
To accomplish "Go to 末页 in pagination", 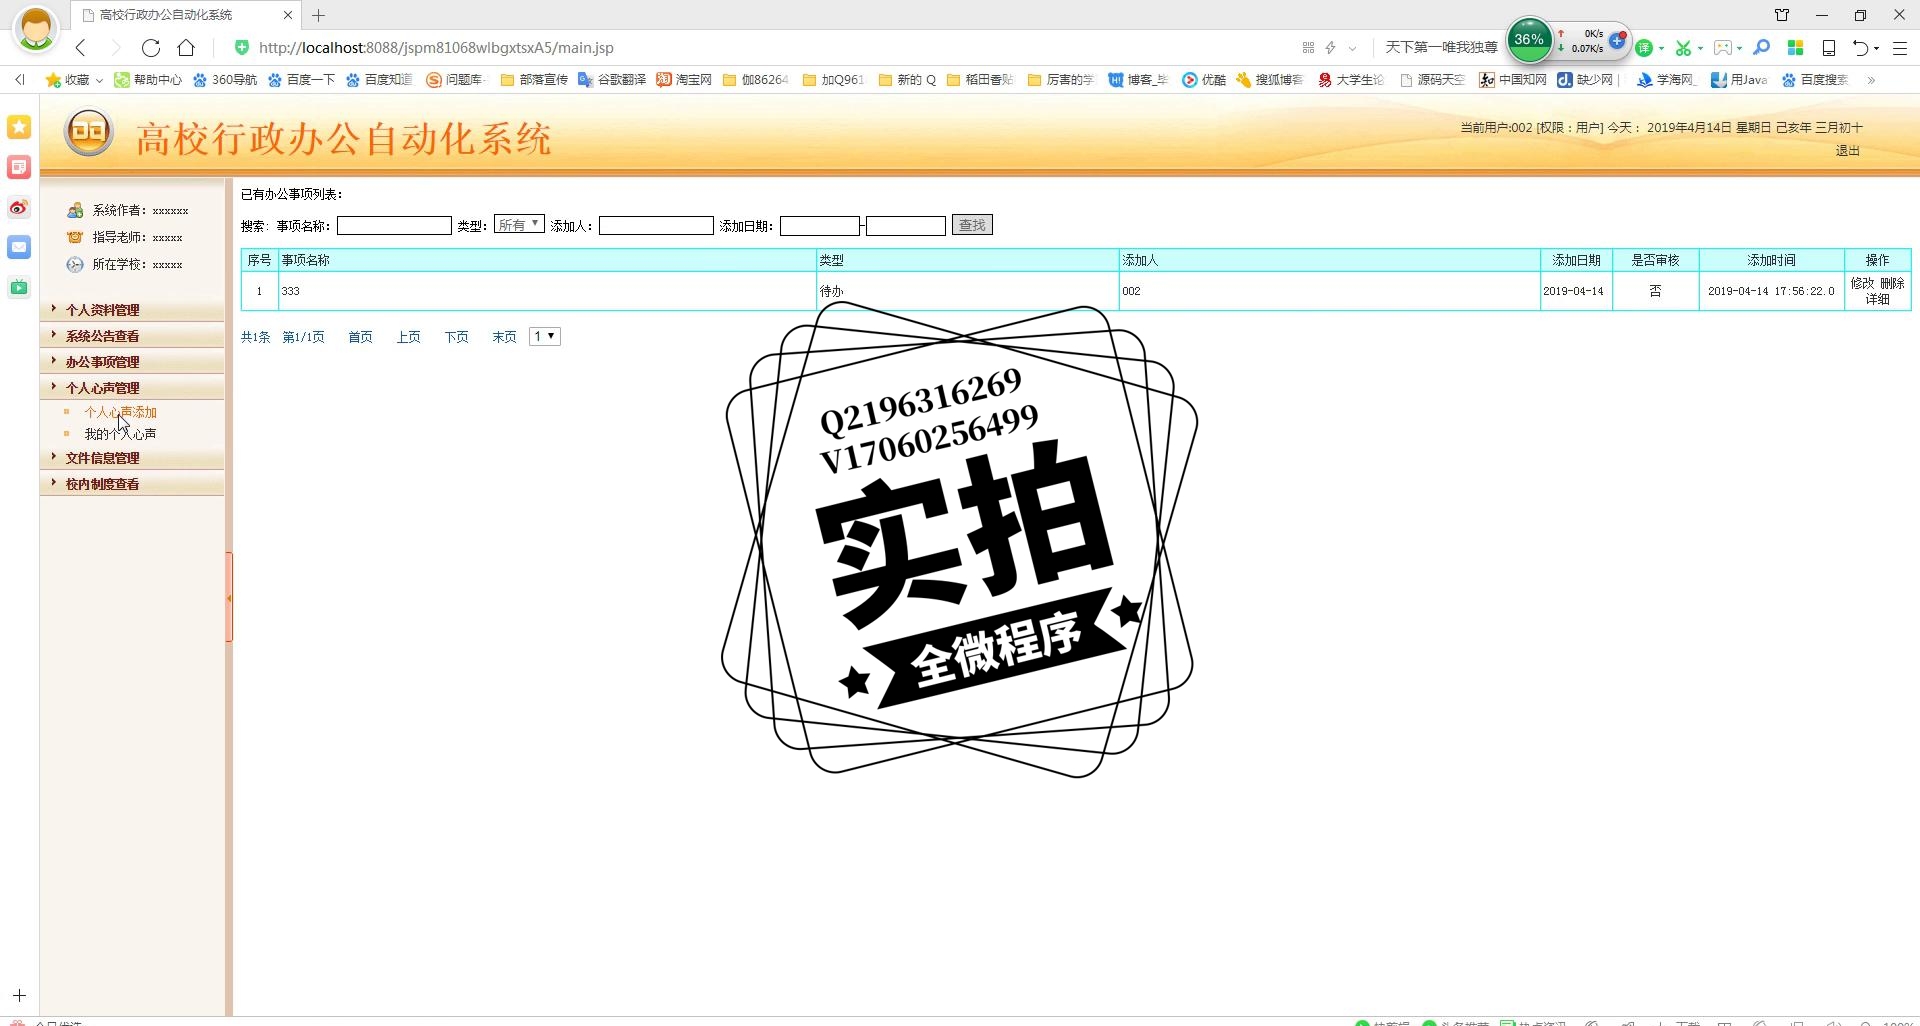I will [x=504, y=337].
